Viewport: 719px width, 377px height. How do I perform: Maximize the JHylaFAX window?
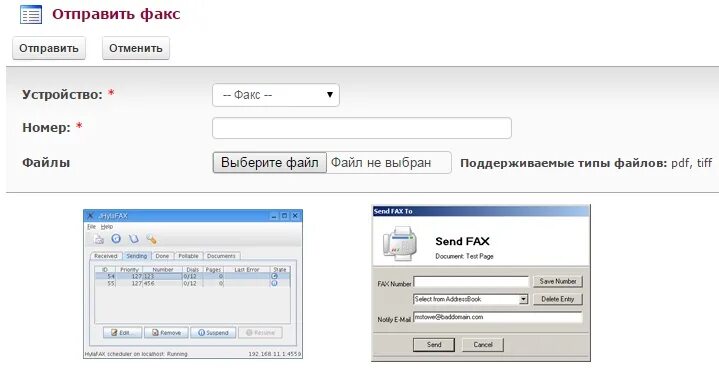coord(284,216)
